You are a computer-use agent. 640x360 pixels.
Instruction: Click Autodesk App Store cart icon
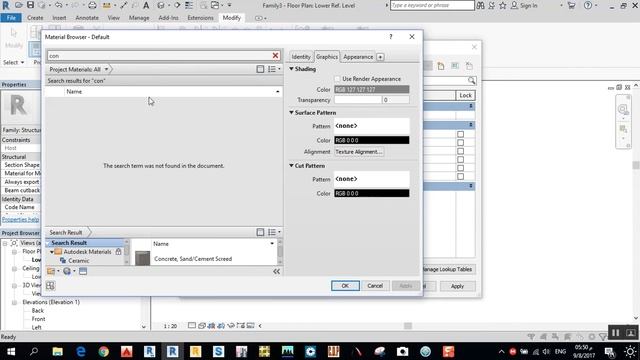(571, 5)
